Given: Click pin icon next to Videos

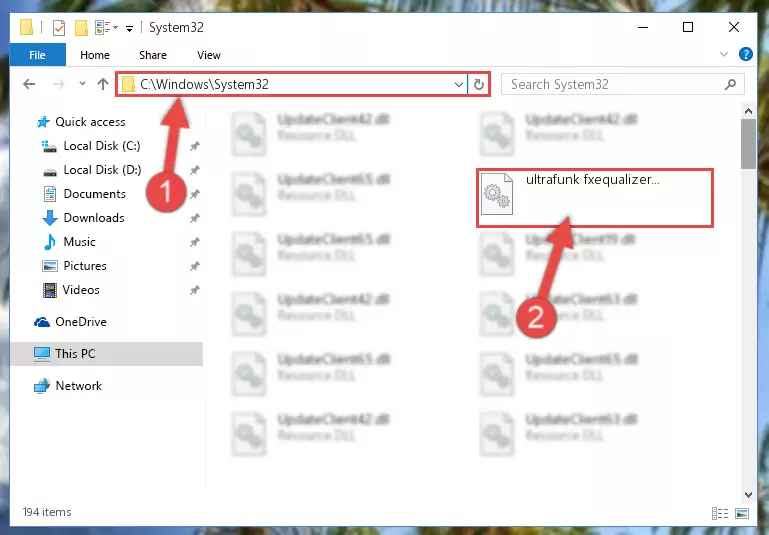Looking at the screenshot, I should point(195,290).
